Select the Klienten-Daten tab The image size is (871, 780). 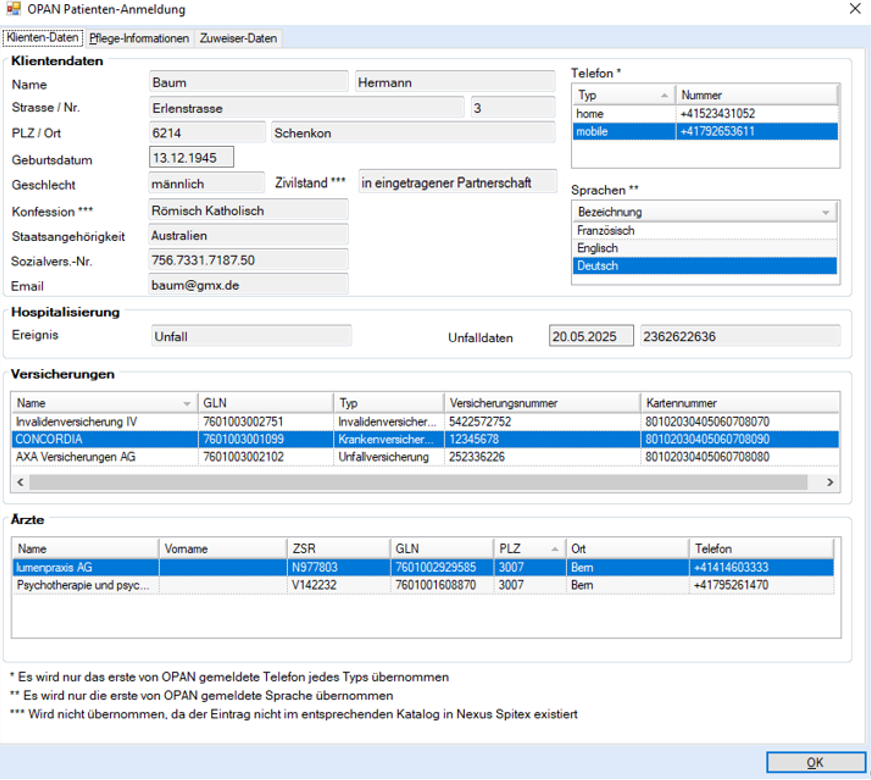pyautogui.click(x=43, y=39)
